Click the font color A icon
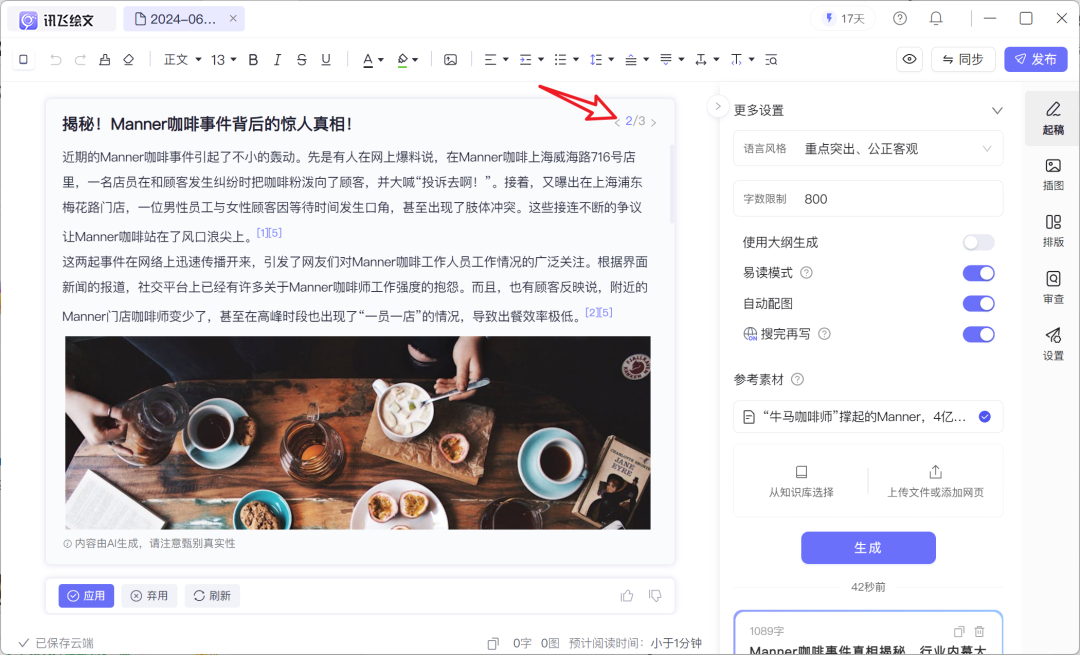 click(x=368, y=60)
